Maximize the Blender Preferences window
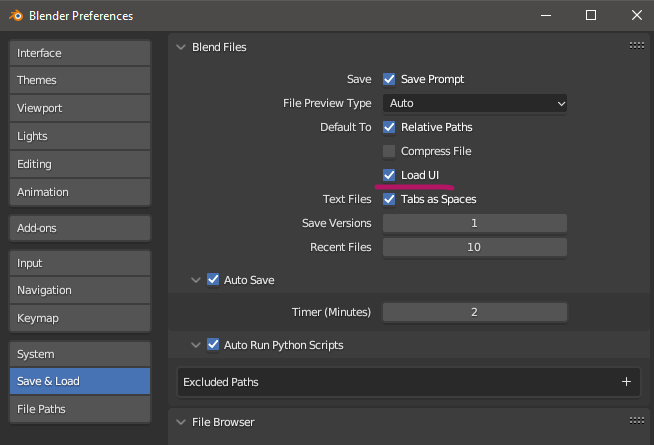Viewport: 654px width, 445px height. 591,15
